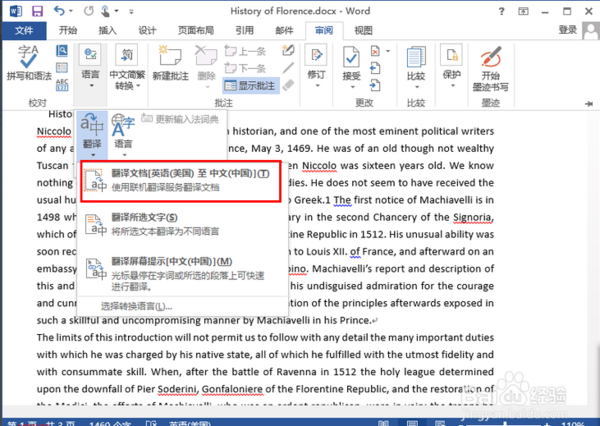Click the underlined word 'Gonfaloniere'
This screenshot has width=600, height=426.
(232, 389)
